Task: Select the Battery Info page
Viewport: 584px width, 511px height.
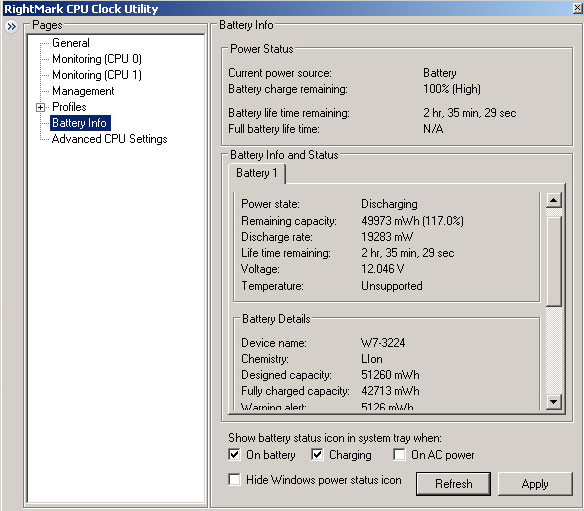Action: pos(80,123)
